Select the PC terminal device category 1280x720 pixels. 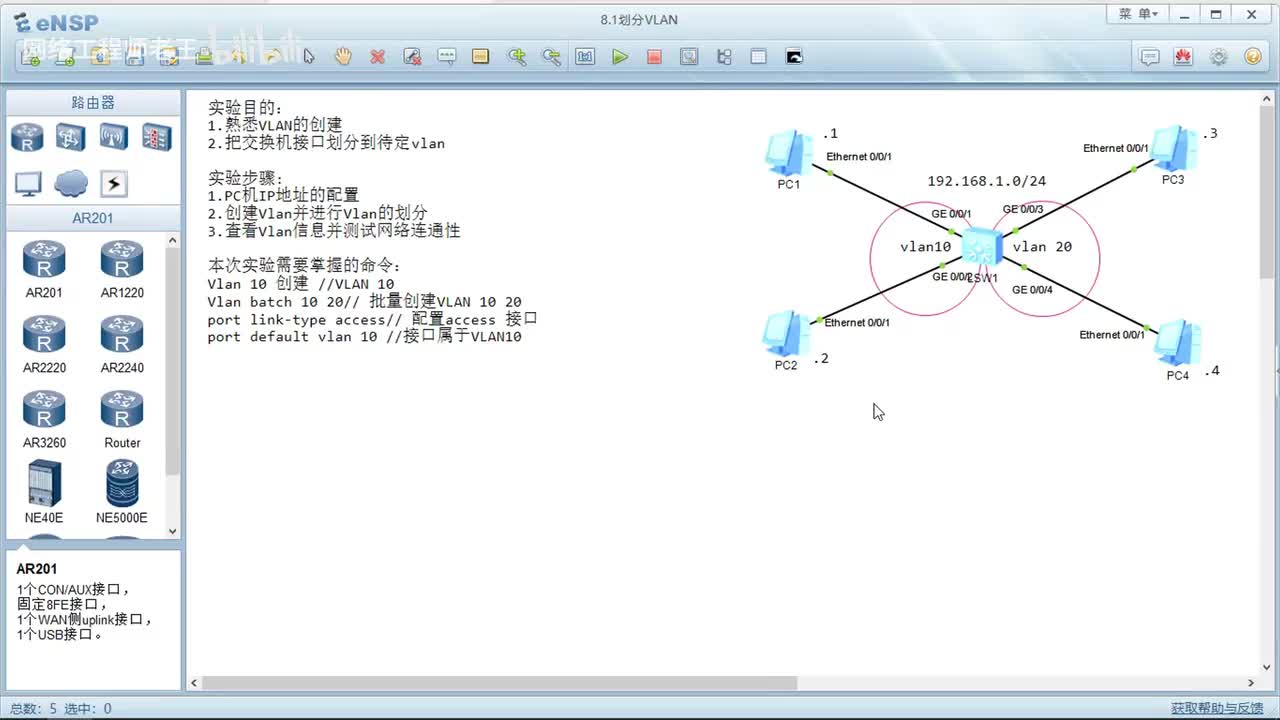click(27, 183)
